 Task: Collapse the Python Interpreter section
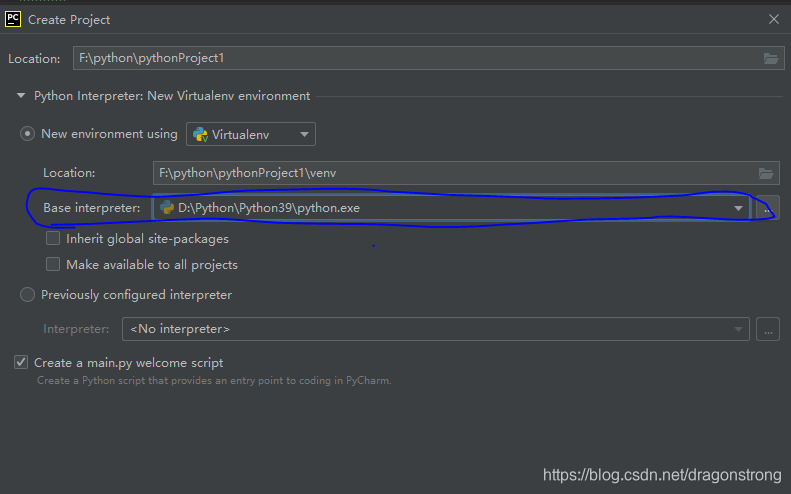click(21, 95)
